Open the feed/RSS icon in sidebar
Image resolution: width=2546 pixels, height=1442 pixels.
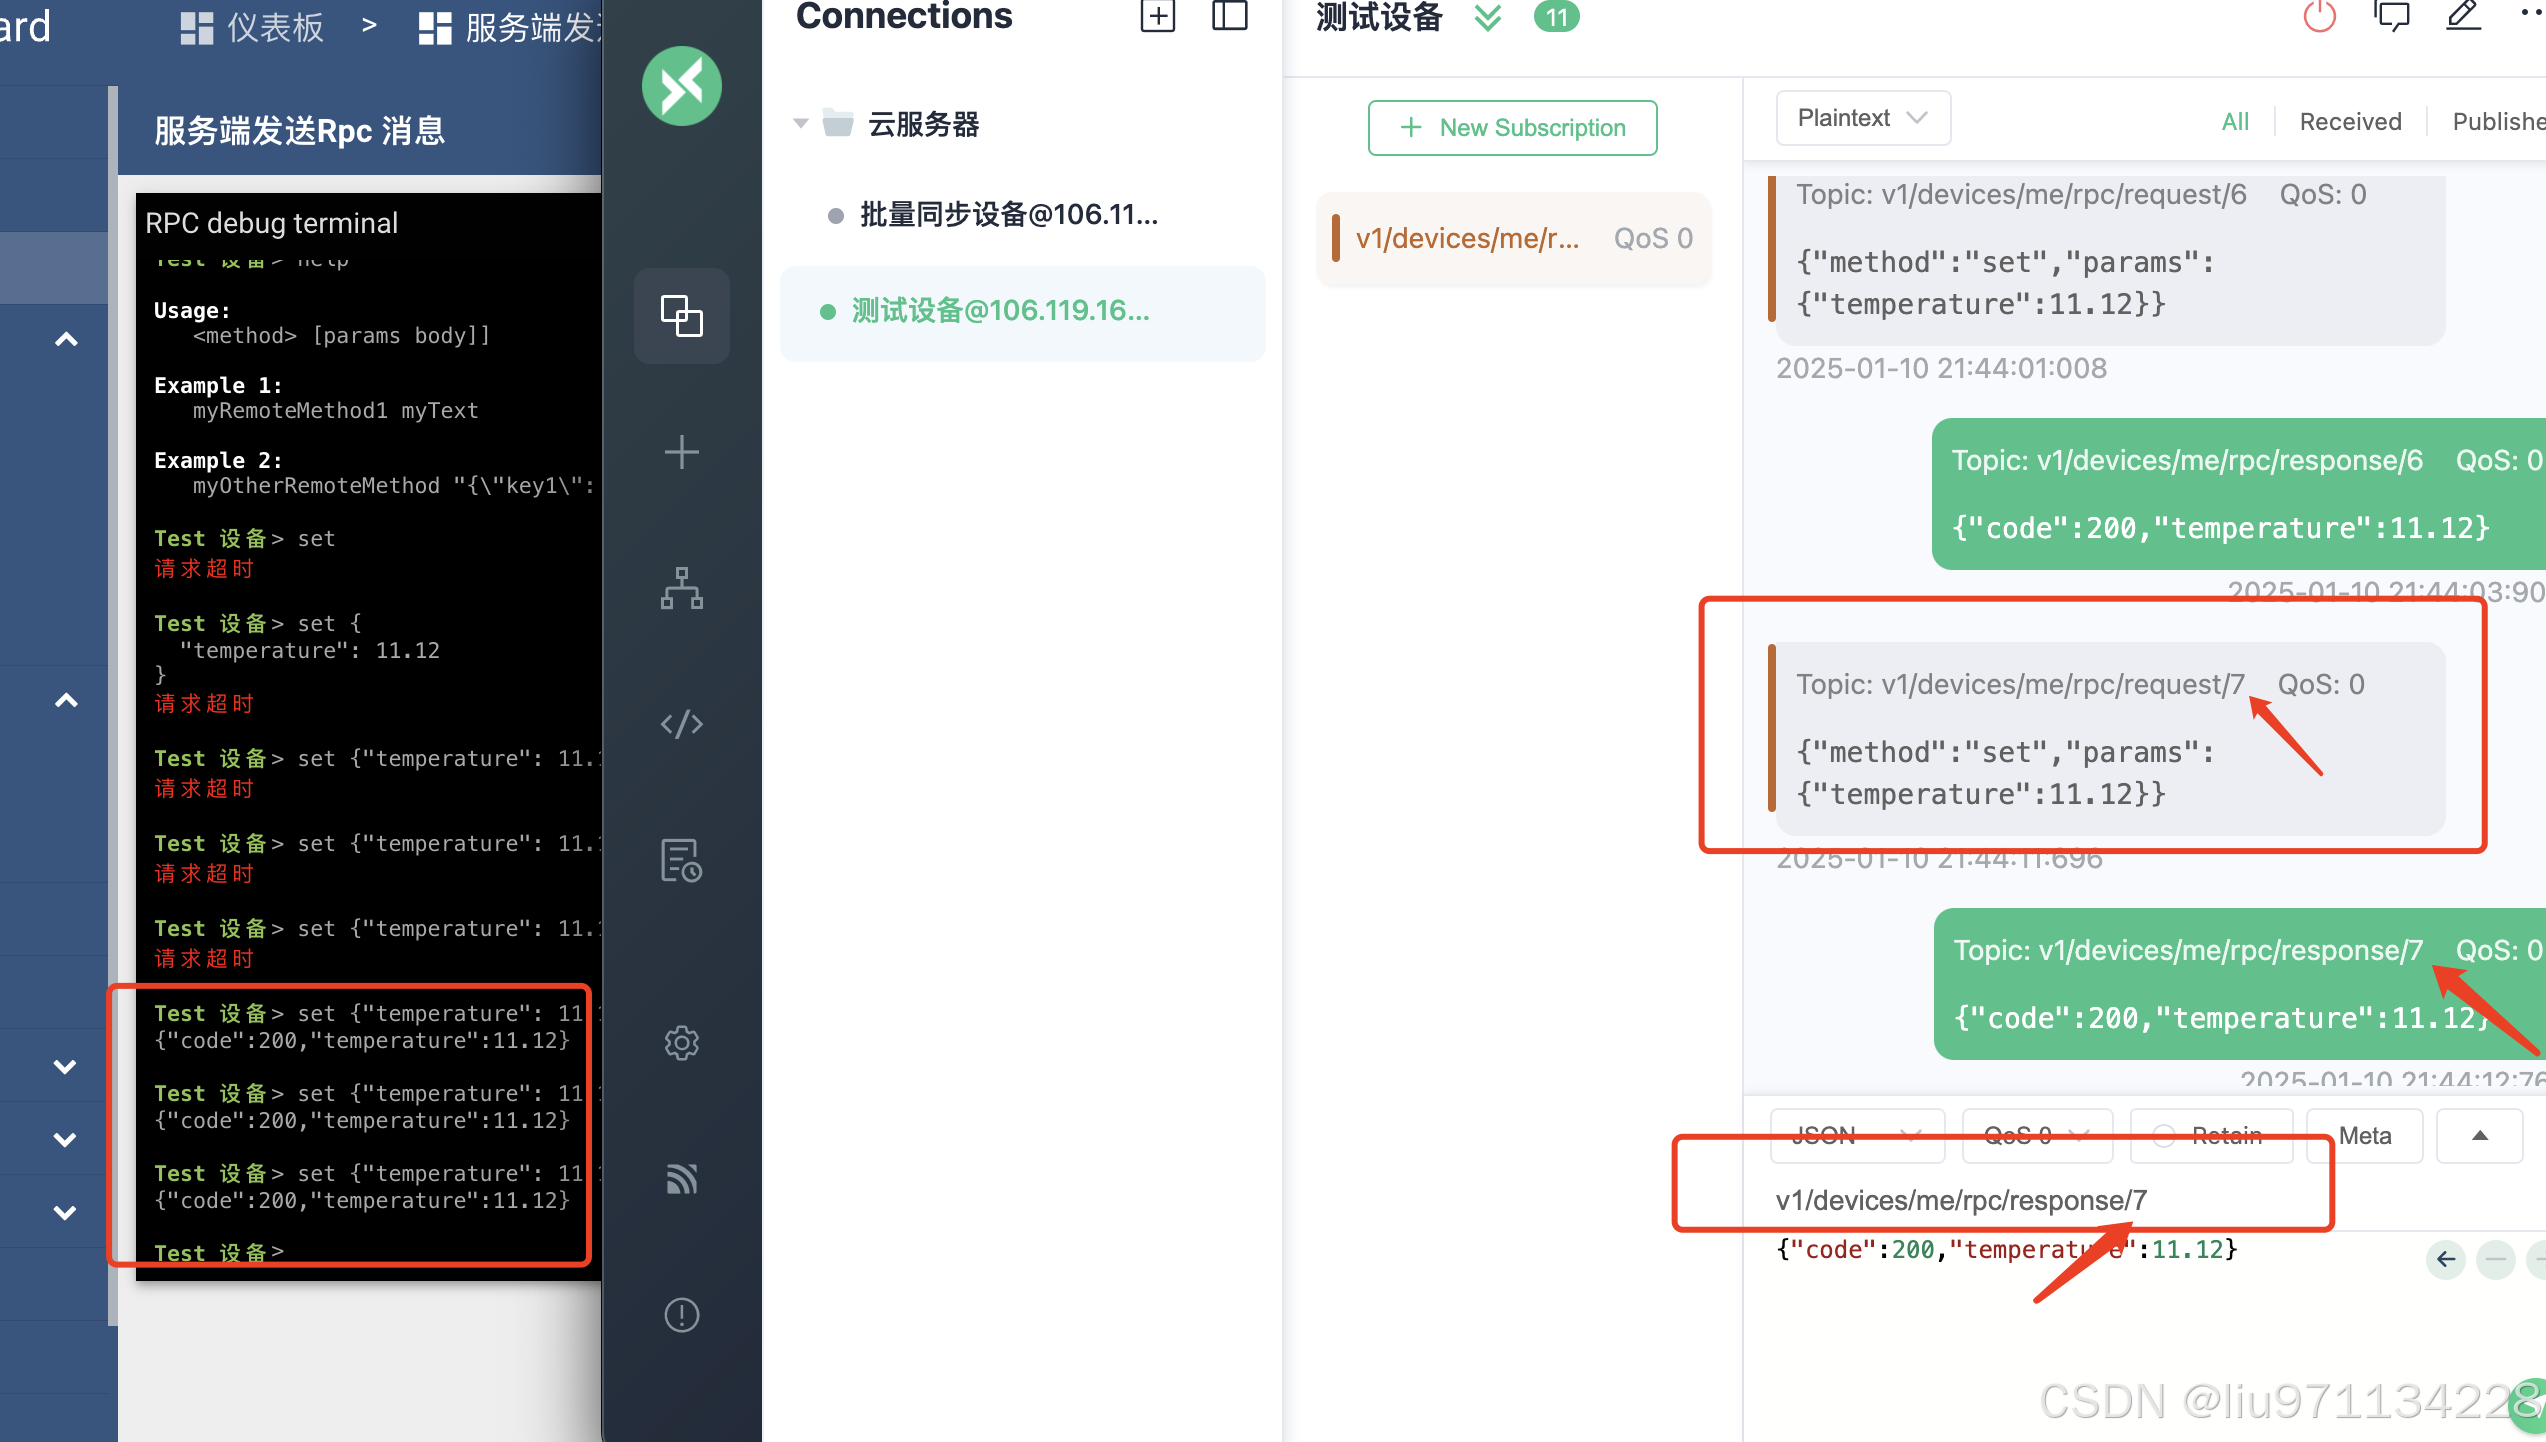(x=682, y=1179)
